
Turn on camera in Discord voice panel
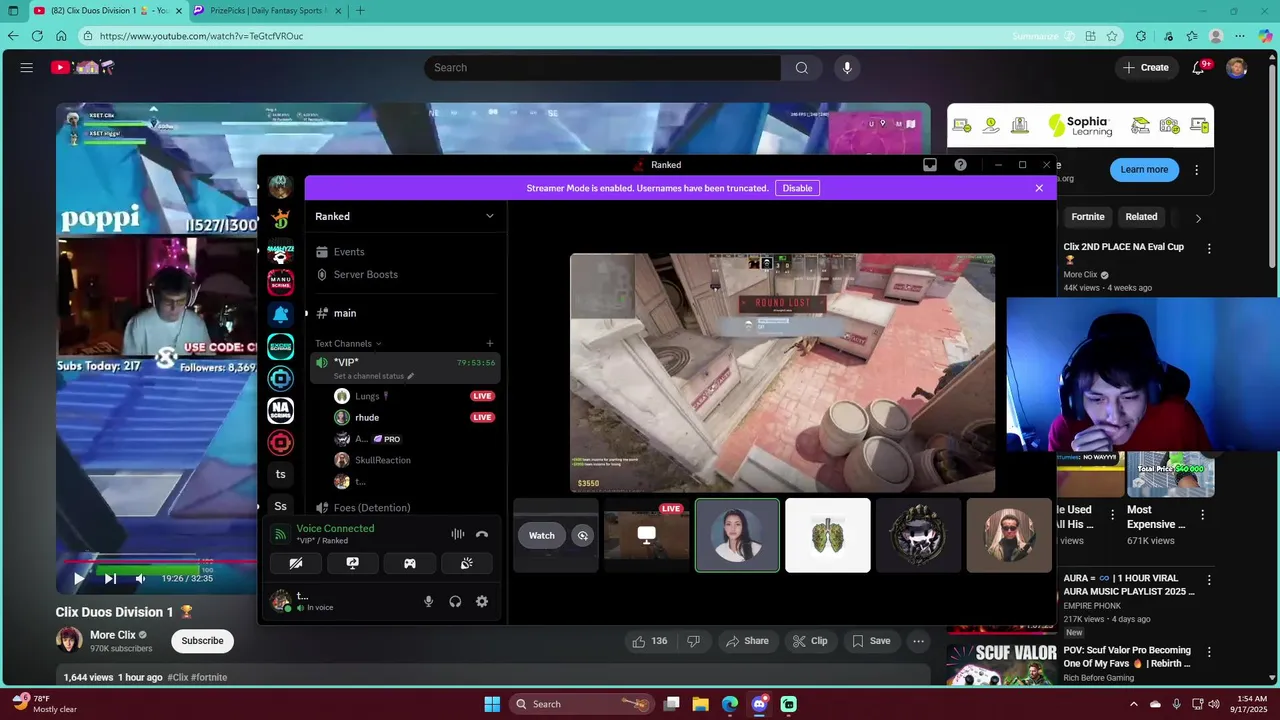pyautogui.click(x=296, y=563)
